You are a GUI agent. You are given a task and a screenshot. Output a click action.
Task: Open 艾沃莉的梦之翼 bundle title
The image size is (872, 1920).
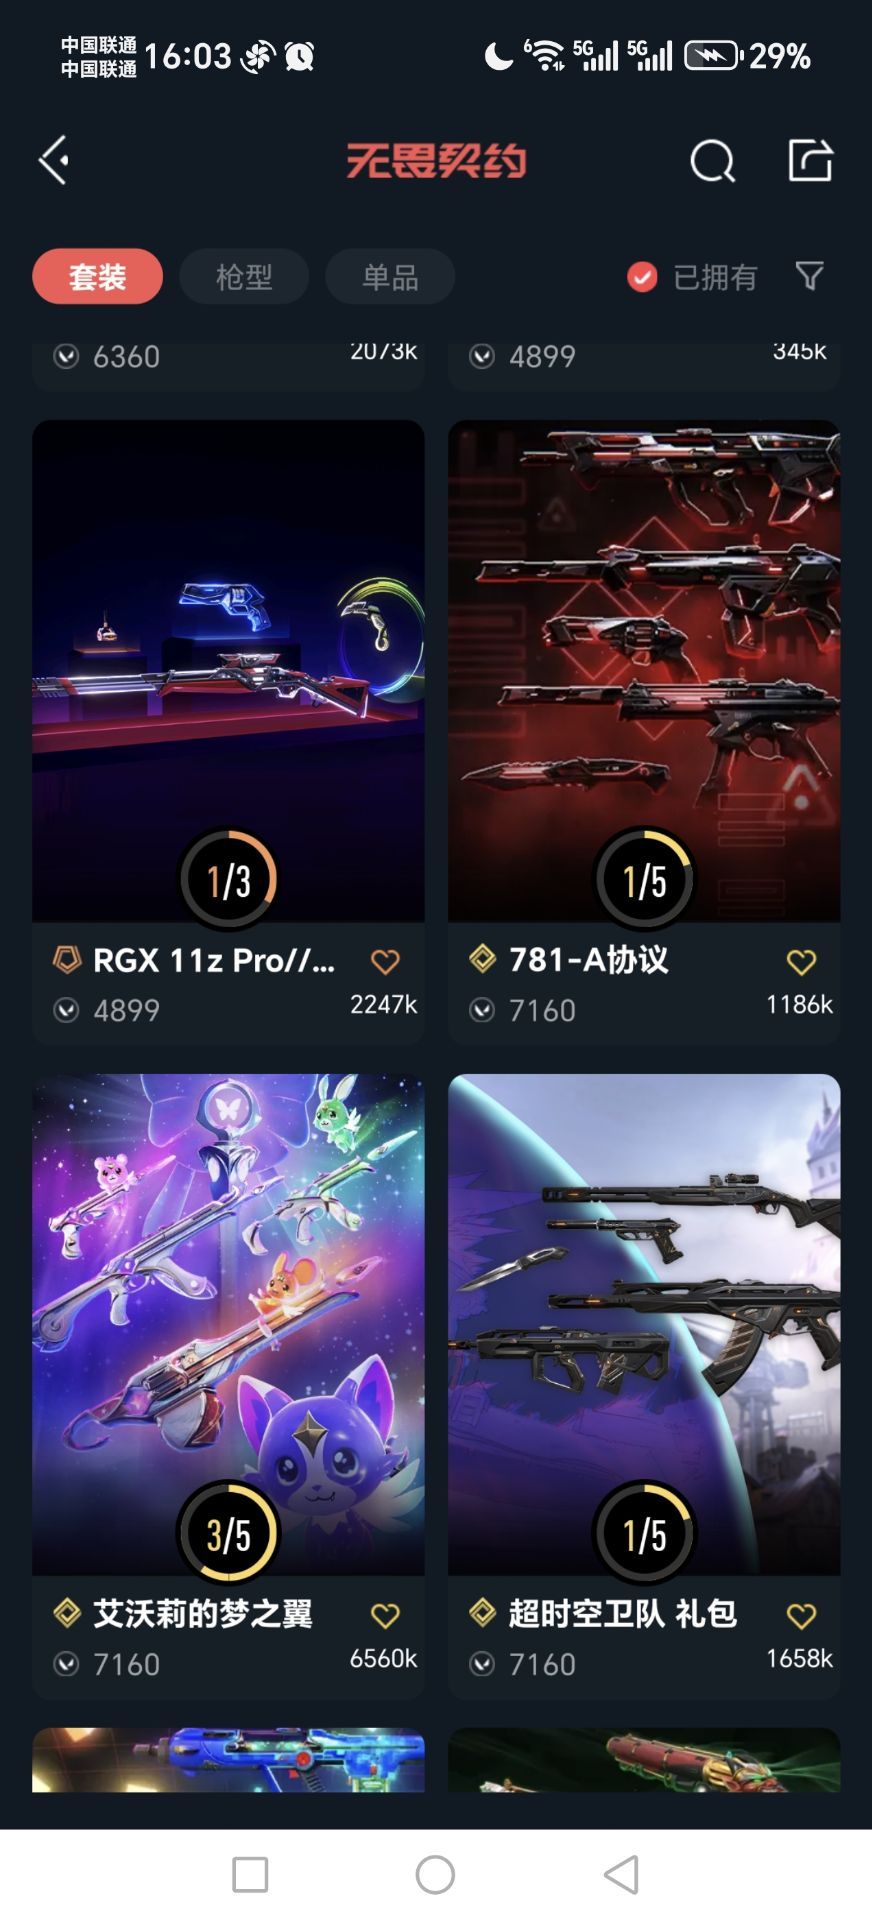(x=203, y=1614)
